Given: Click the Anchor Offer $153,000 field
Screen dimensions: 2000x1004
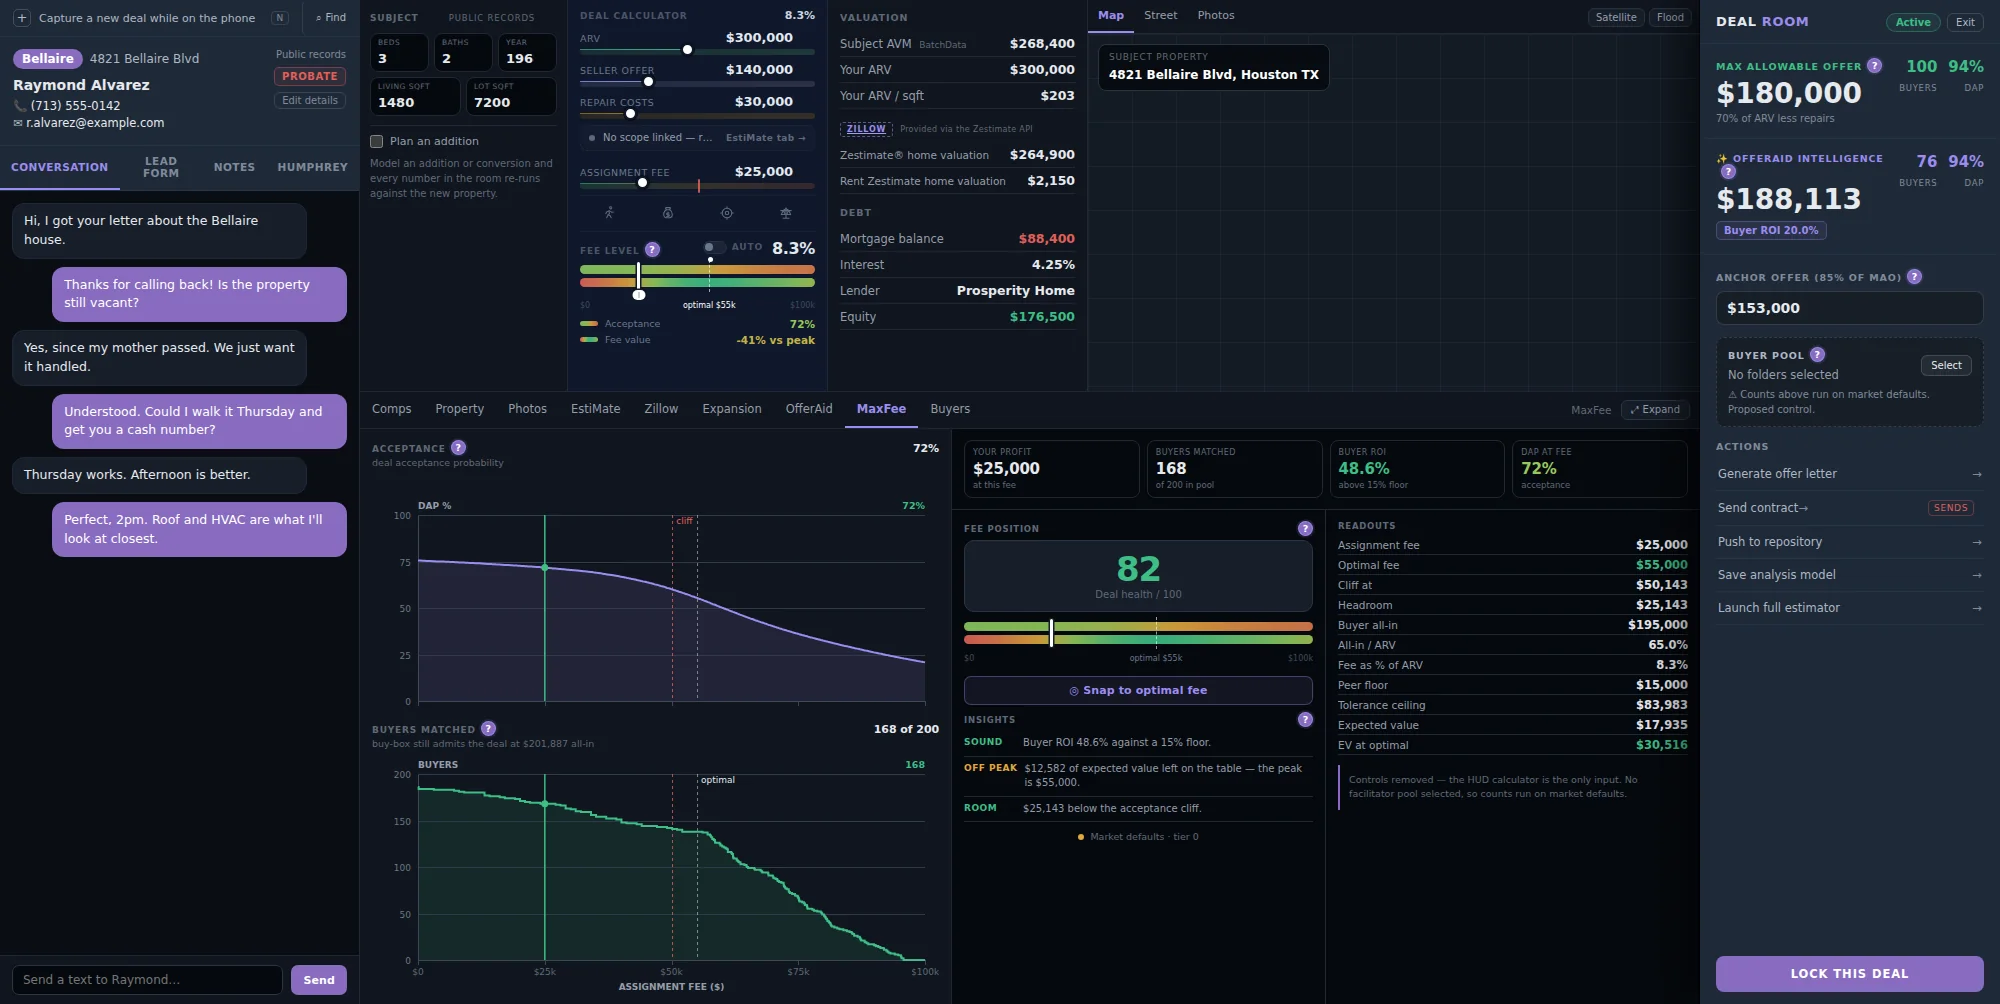Looking at the screenshot, I should coord(1849,308).
